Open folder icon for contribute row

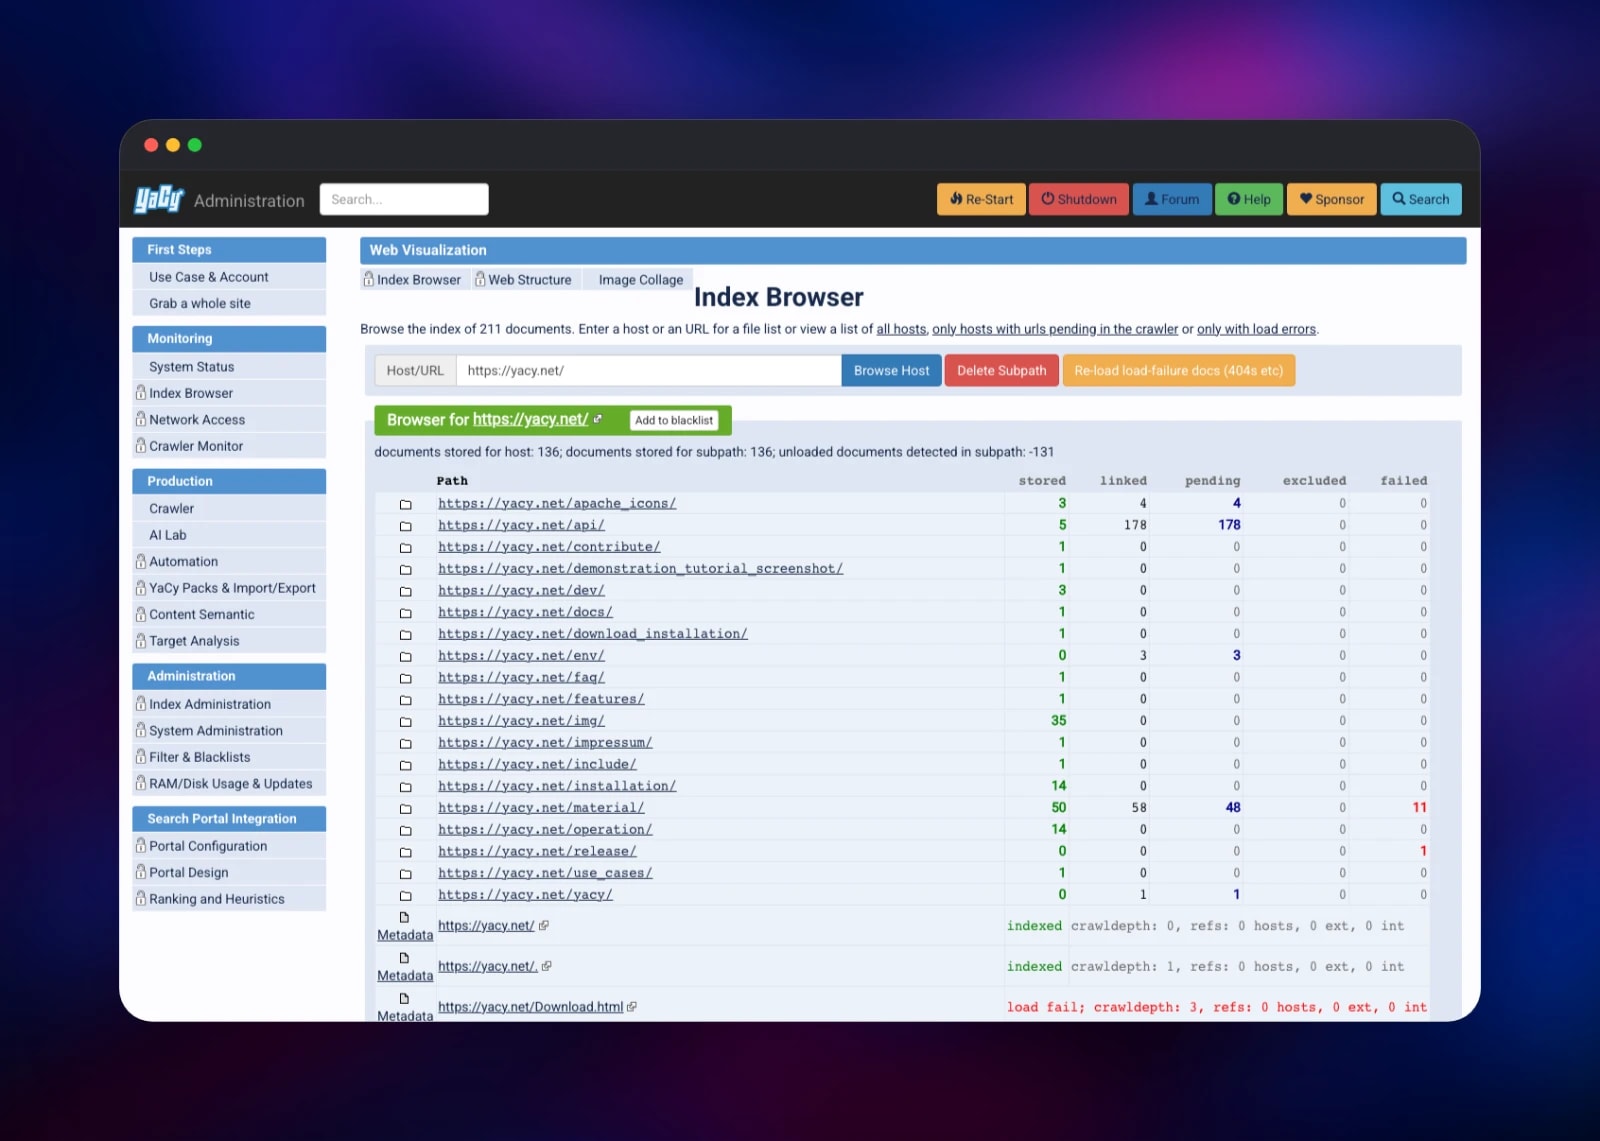click(x=405, y=548)
